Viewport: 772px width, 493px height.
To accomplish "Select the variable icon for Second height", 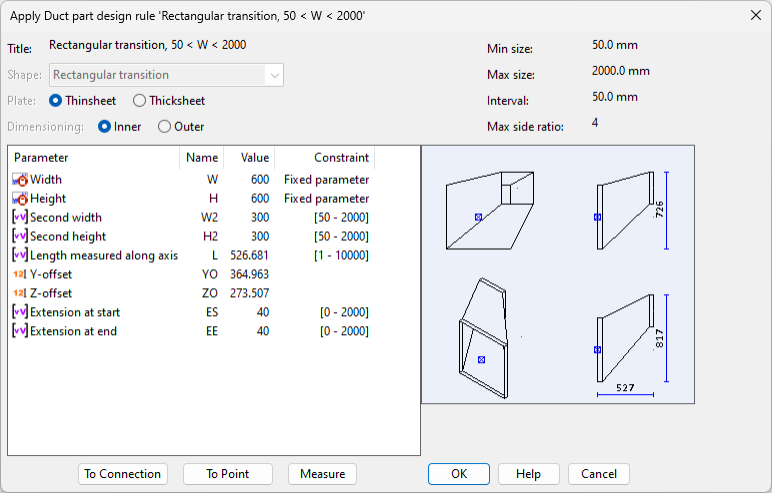I will [x=20, y=237].
